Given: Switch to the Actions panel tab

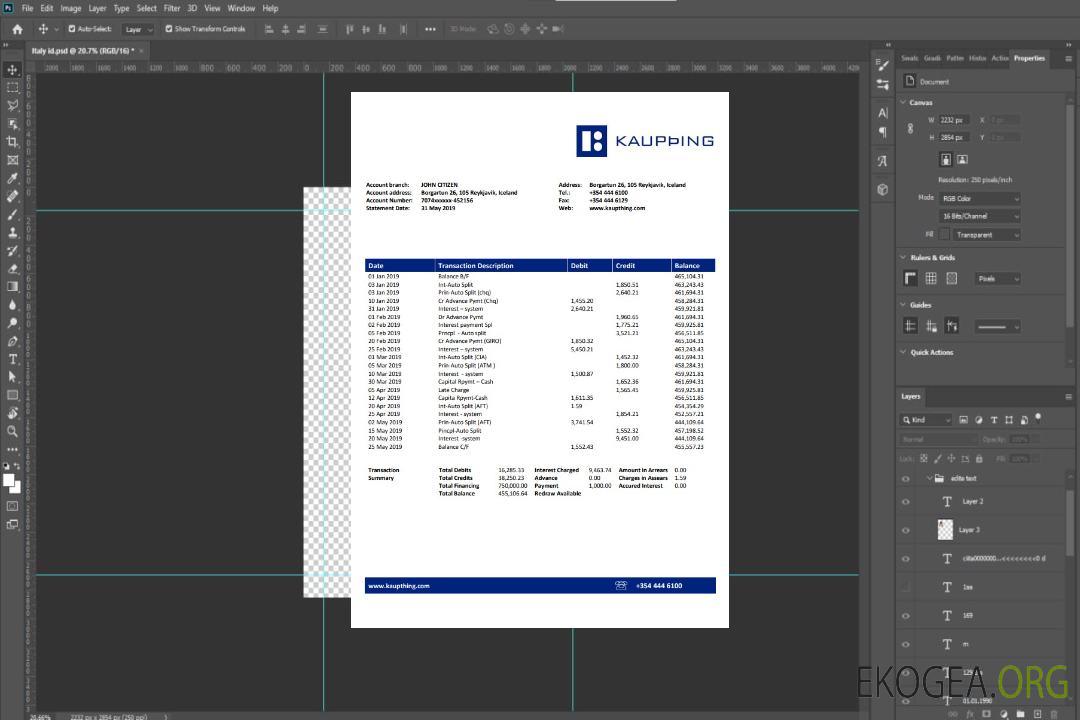Looking at the screenshot, I should tap(999, 59).
